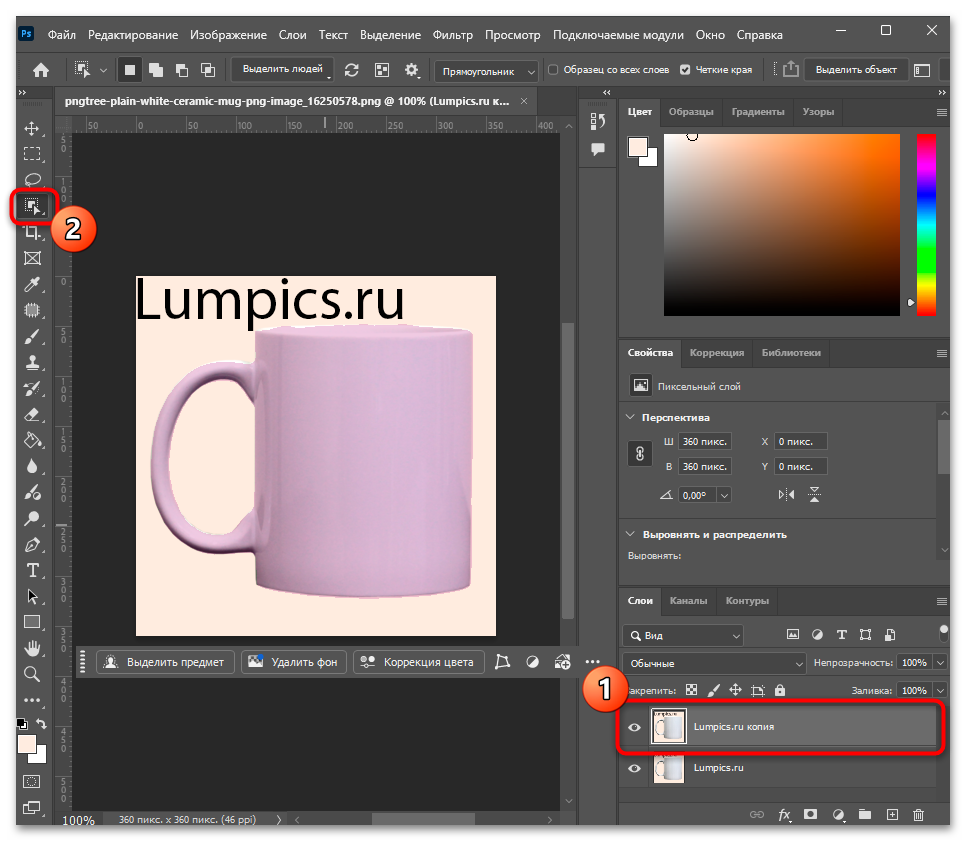
Task: Select the Zoom tool
Action: (32, 674)
